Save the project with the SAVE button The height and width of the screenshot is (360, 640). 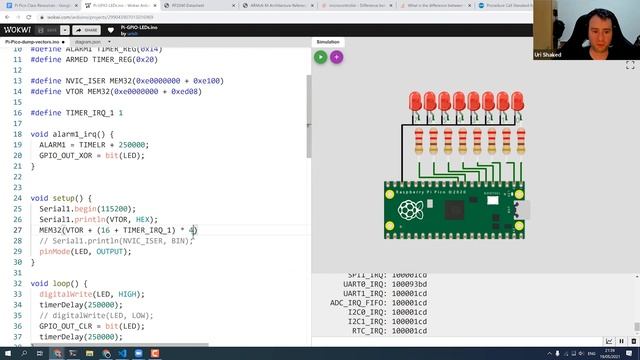(47, 30)
